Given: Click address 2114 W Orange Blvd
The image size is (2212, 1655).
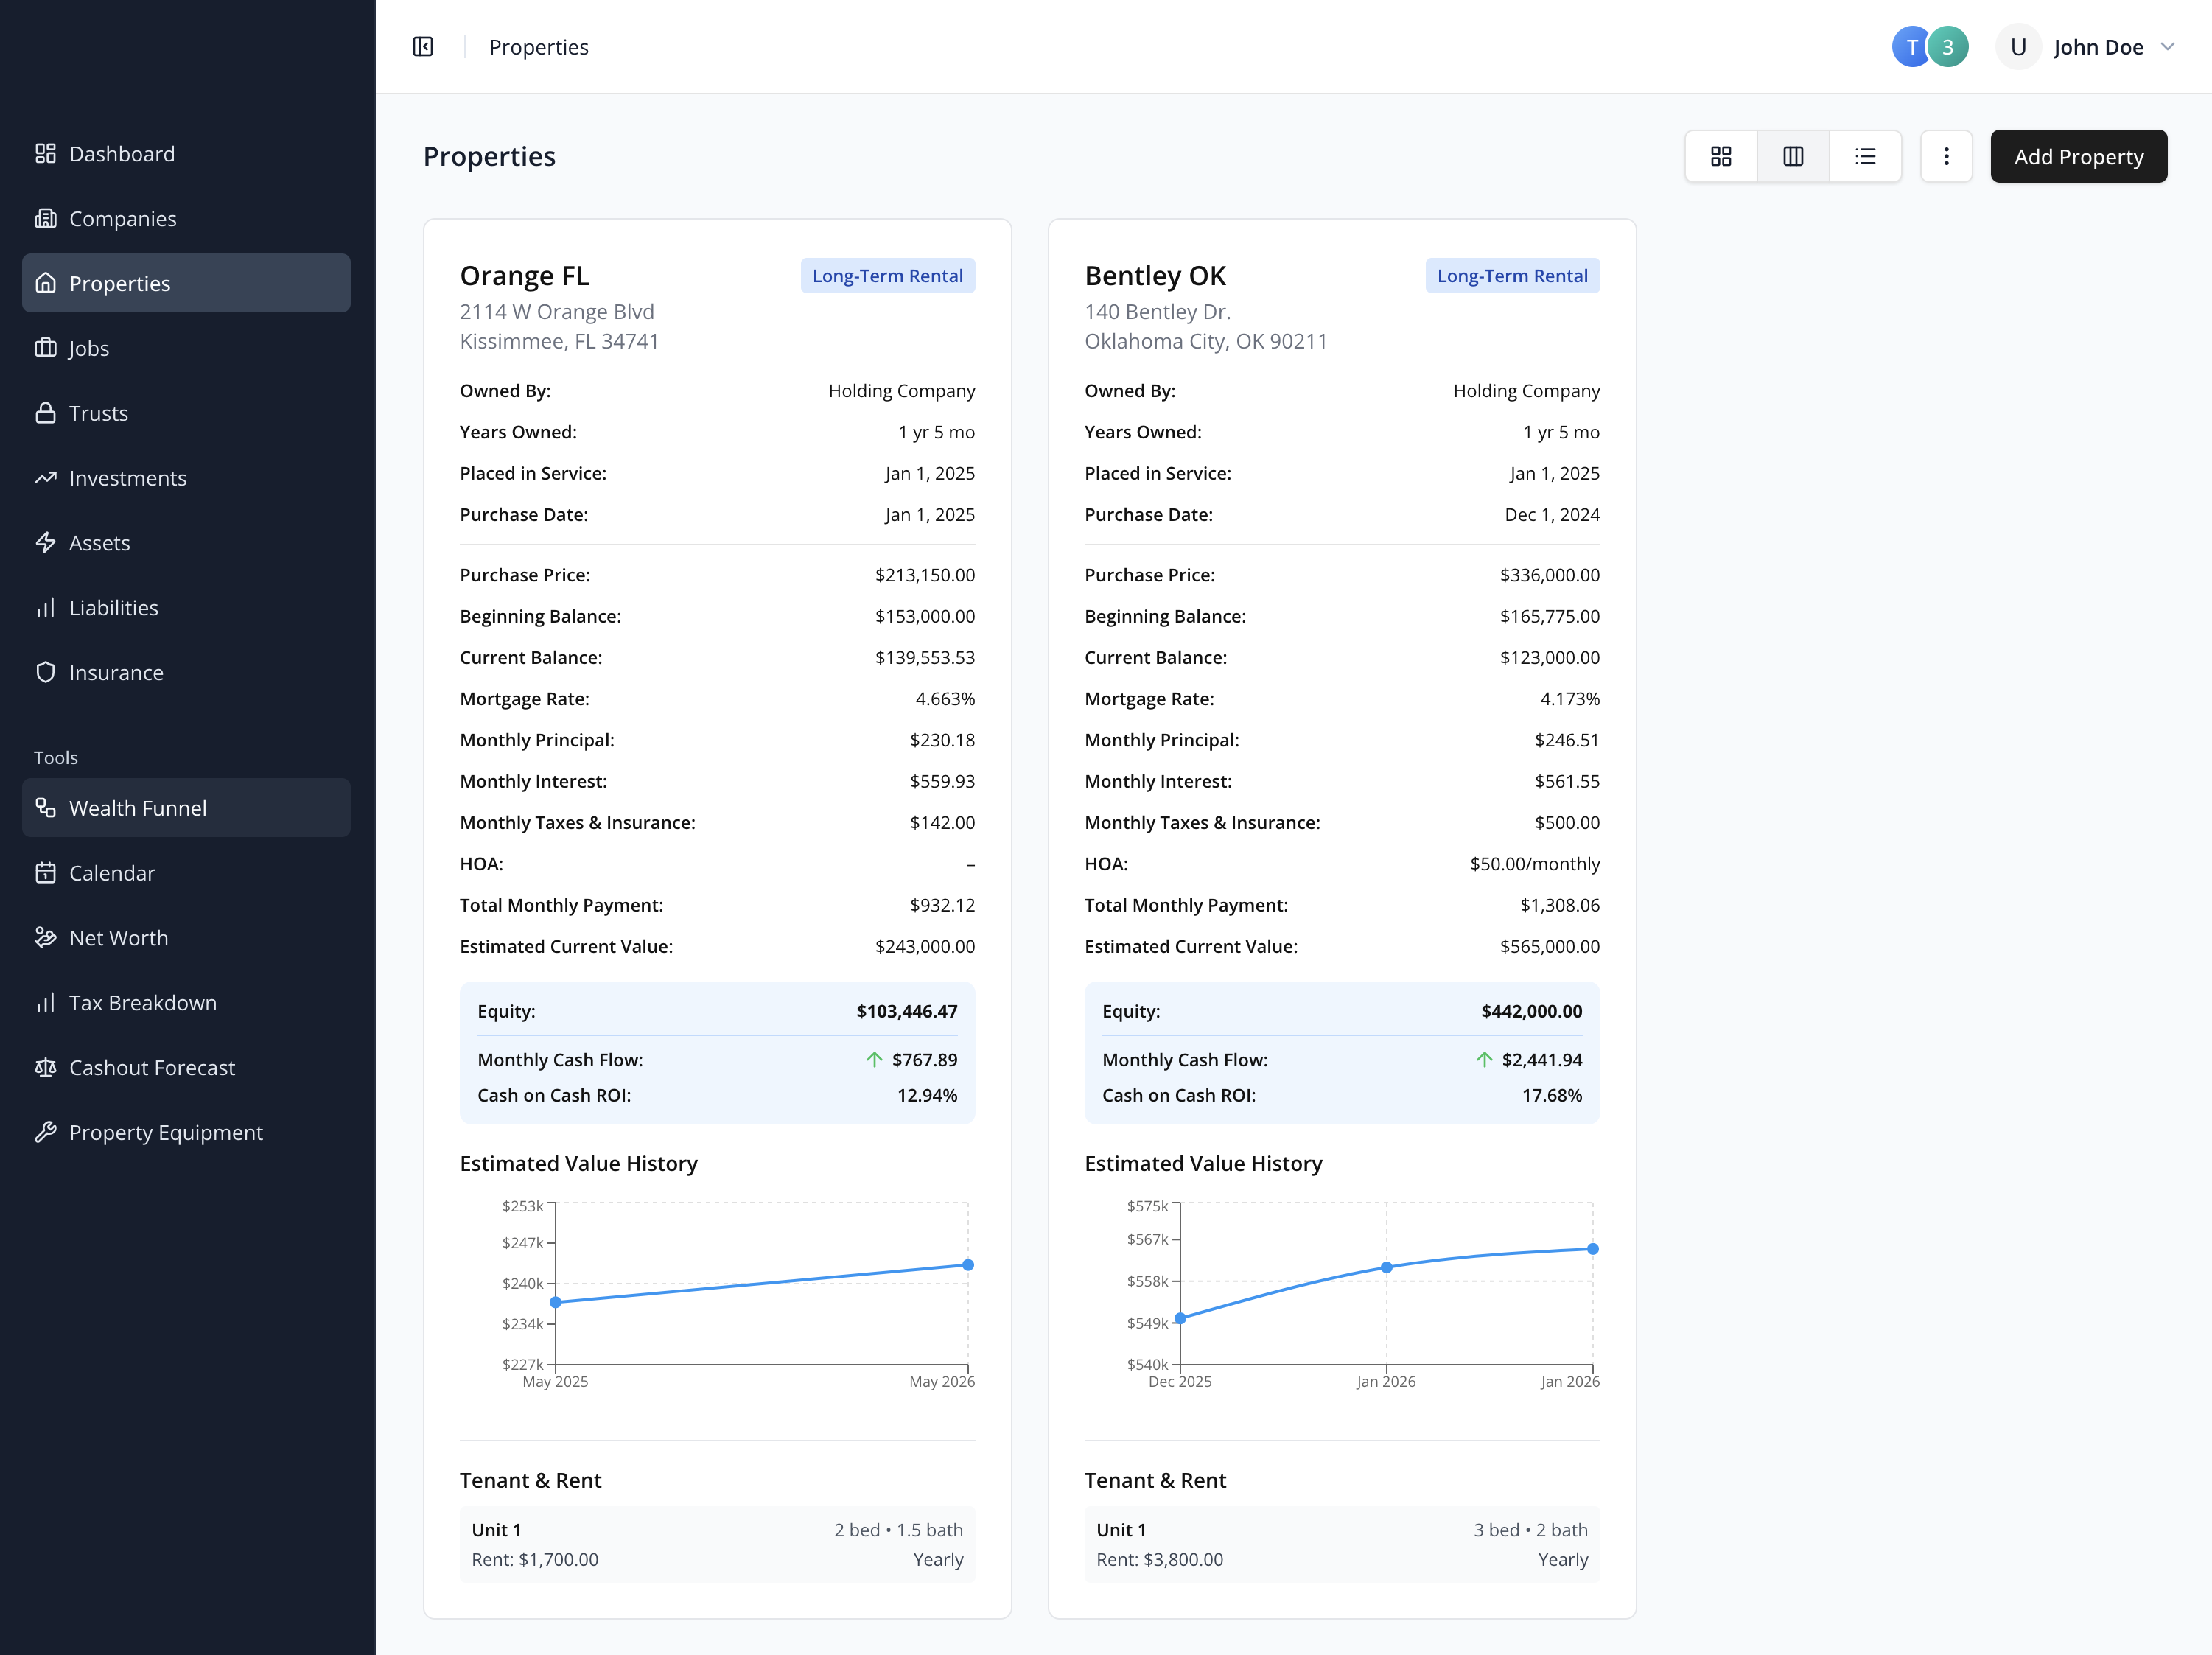Looking at the screenshot, I should click(557, 312).
